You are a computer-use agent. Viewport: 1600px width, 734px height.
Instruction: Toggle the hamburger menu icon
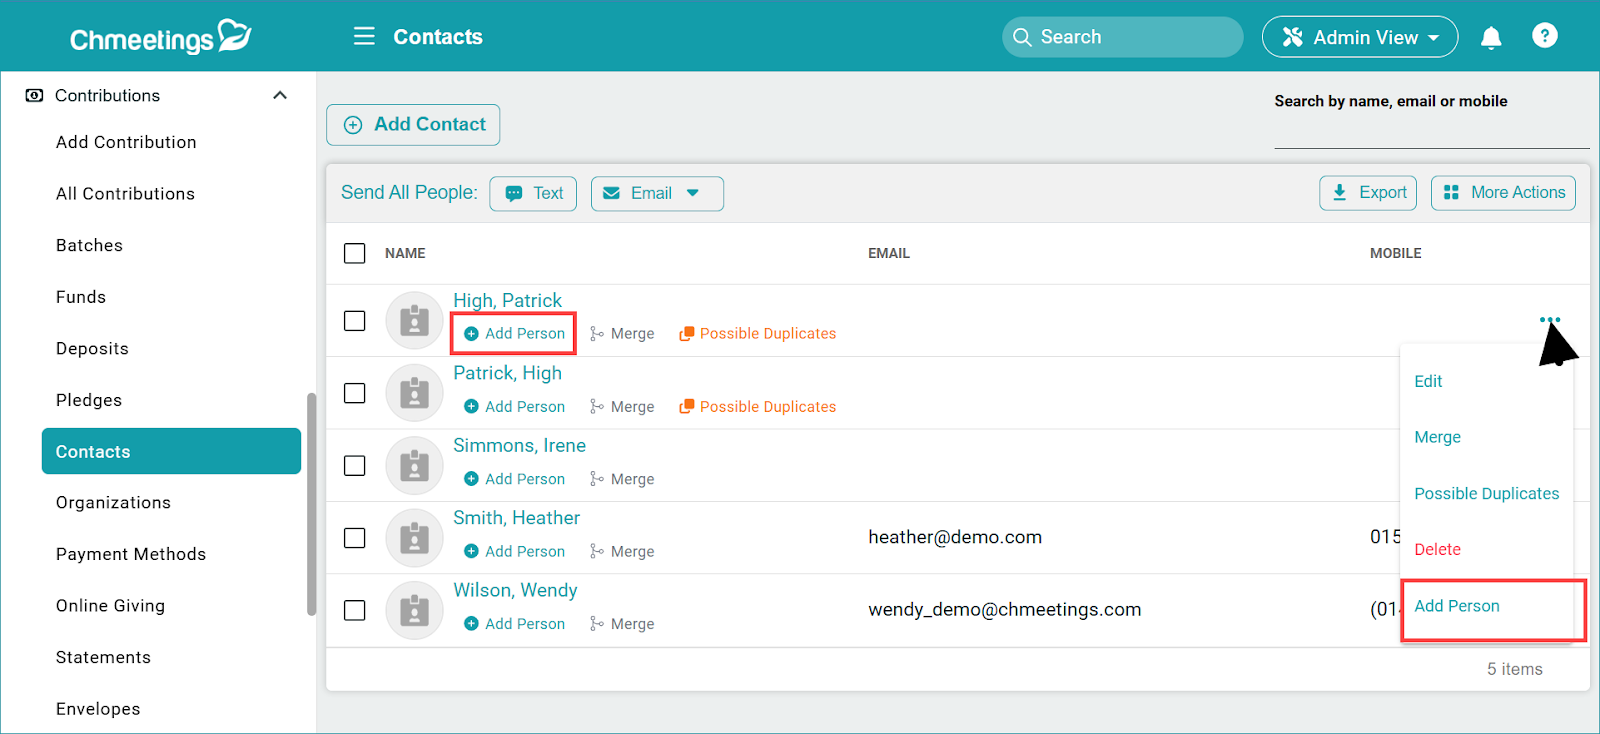tap(364, 37)
